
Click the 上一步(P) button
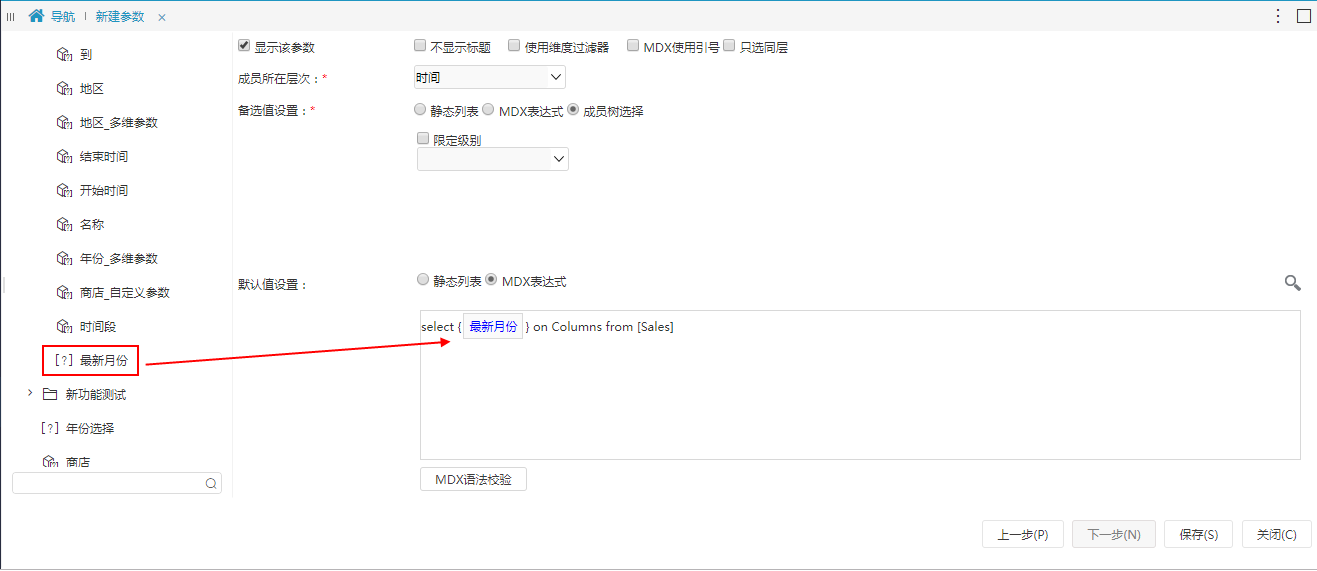[x=1023, y=534]
